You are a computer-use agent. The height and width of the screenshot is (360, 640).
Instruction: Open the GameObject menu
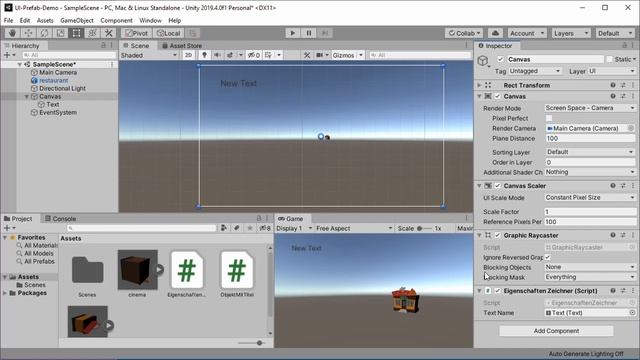(77, 20)
